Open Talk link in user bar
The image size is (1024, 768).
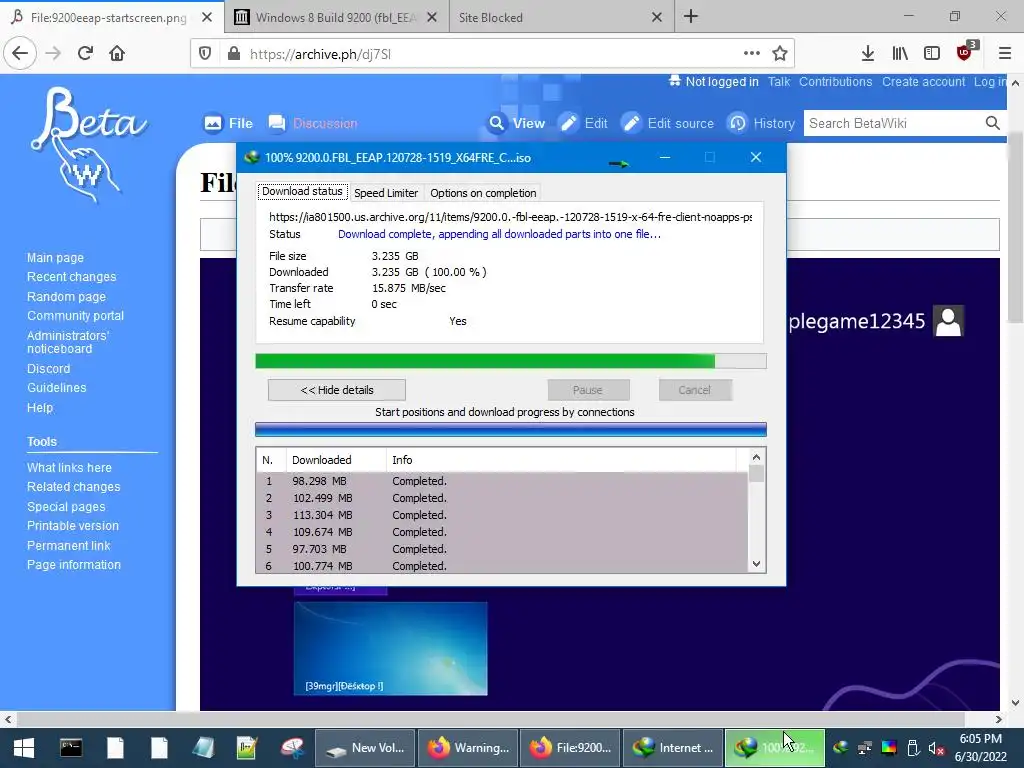[778, 82]
